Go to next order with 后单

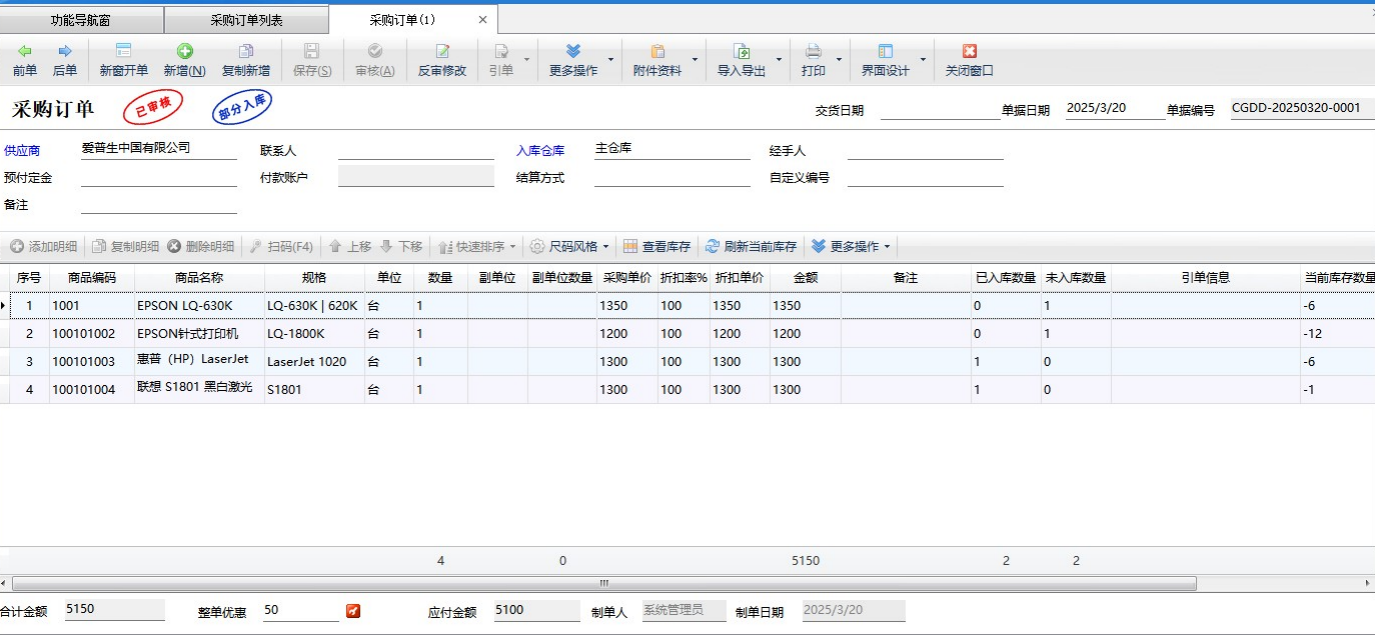[65, 60]
